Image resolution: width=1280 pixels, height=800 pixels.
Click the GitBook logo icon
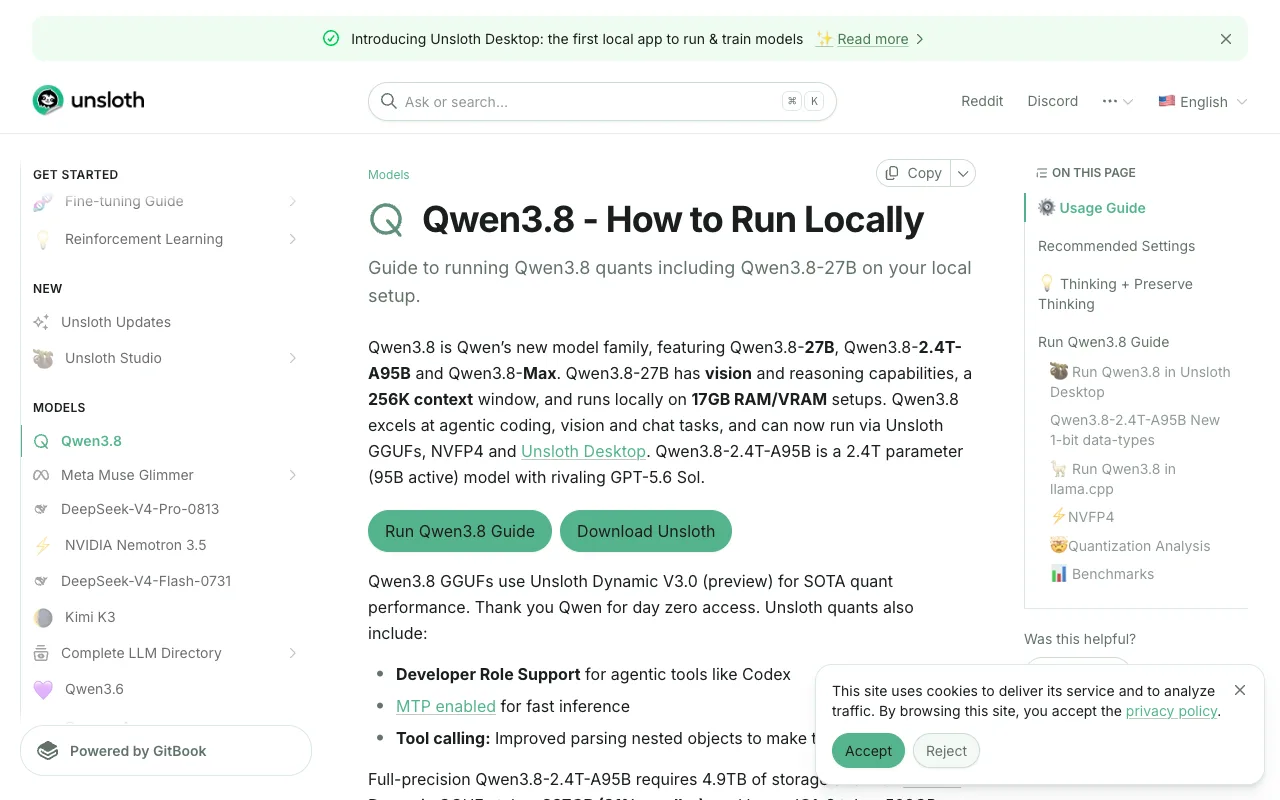pyautogui.click(x=47, y=751)
